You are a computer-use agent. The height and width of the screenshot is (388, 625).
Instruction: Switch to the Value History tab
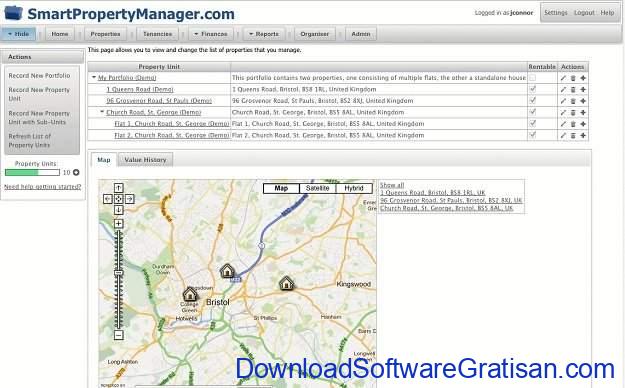[x=145, y=160]
